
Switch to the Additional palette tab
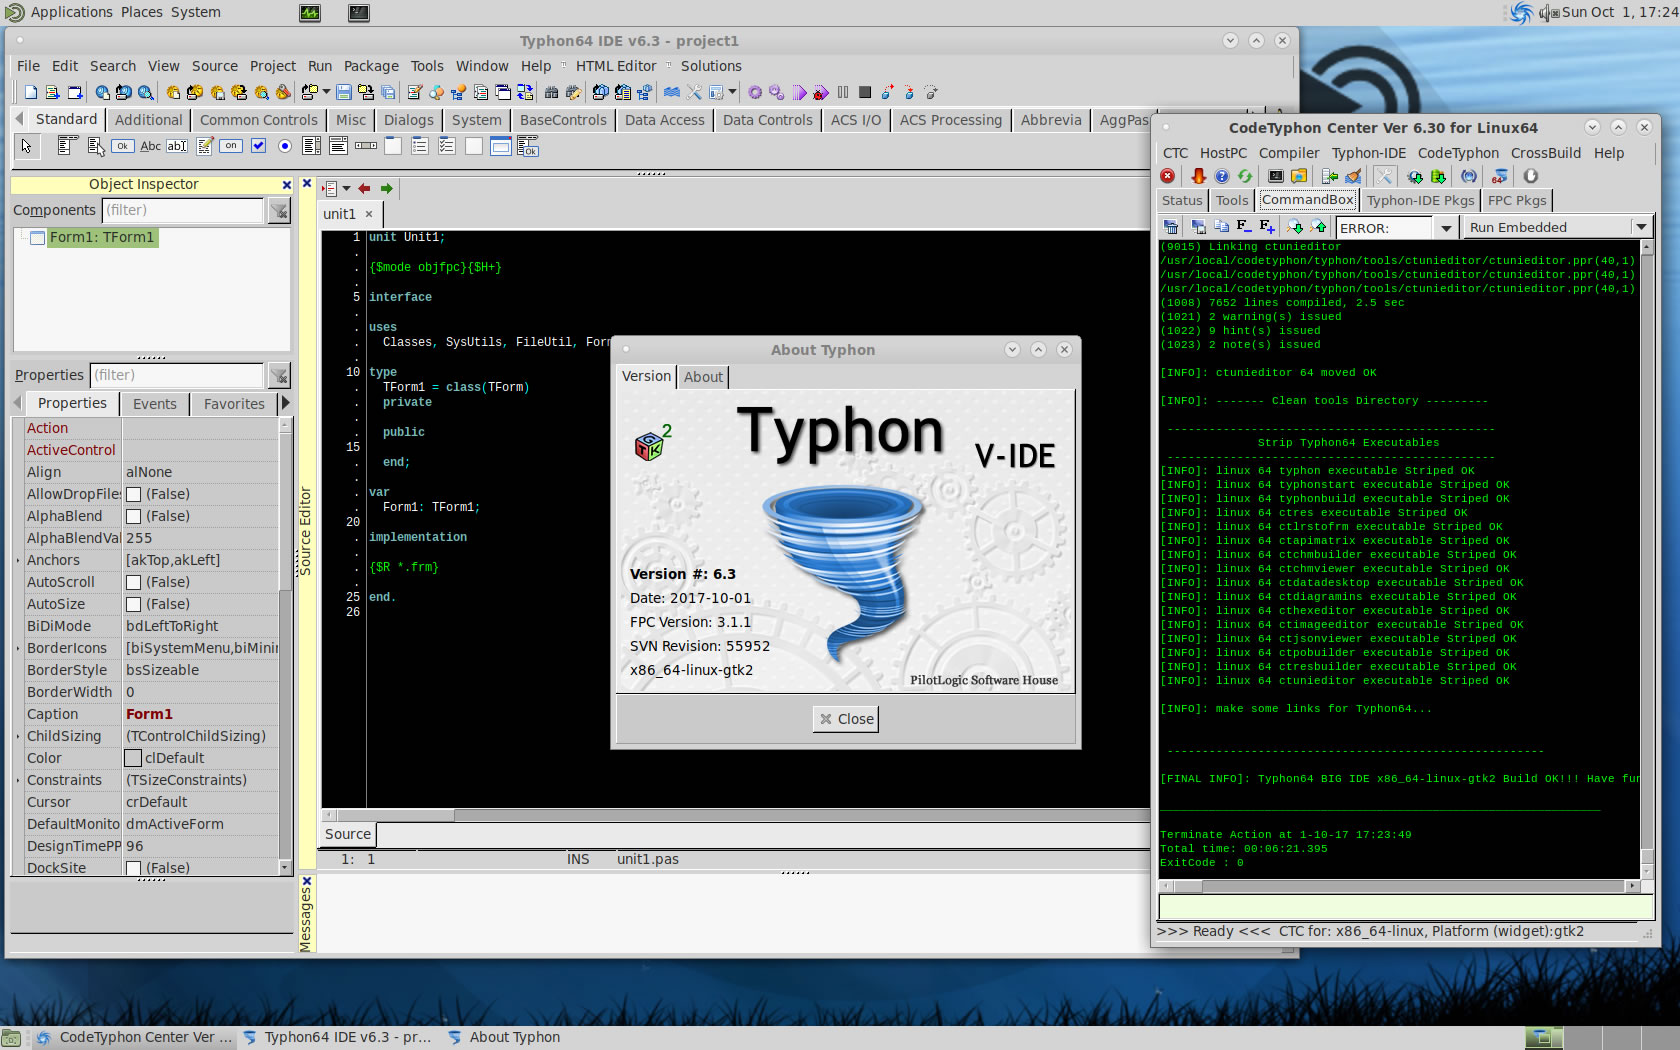point(149,120)
